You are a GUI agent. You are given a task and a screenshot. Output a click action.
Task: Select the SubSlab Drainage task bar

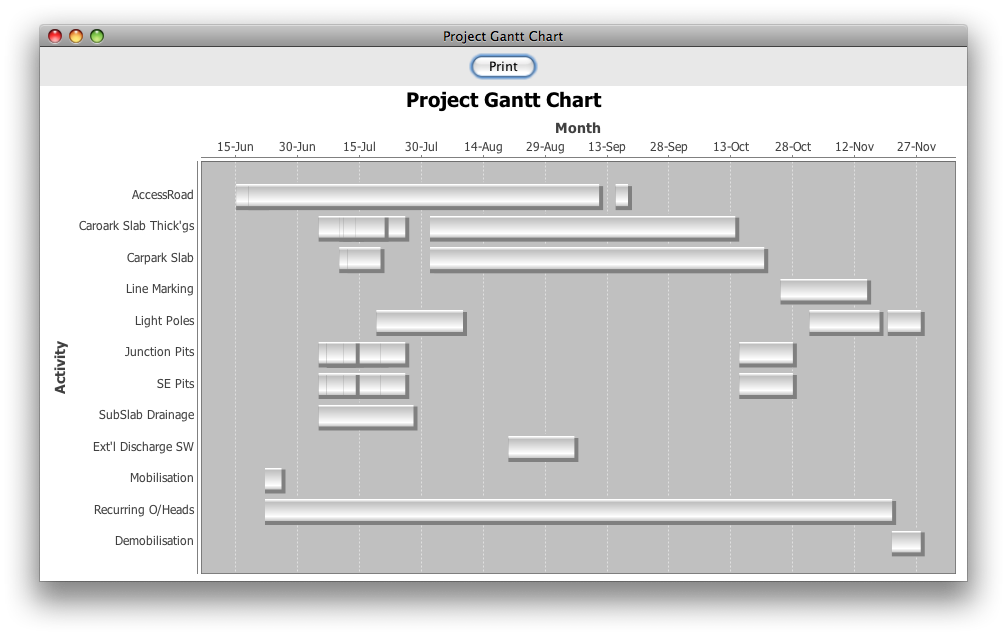click(367, 417)
